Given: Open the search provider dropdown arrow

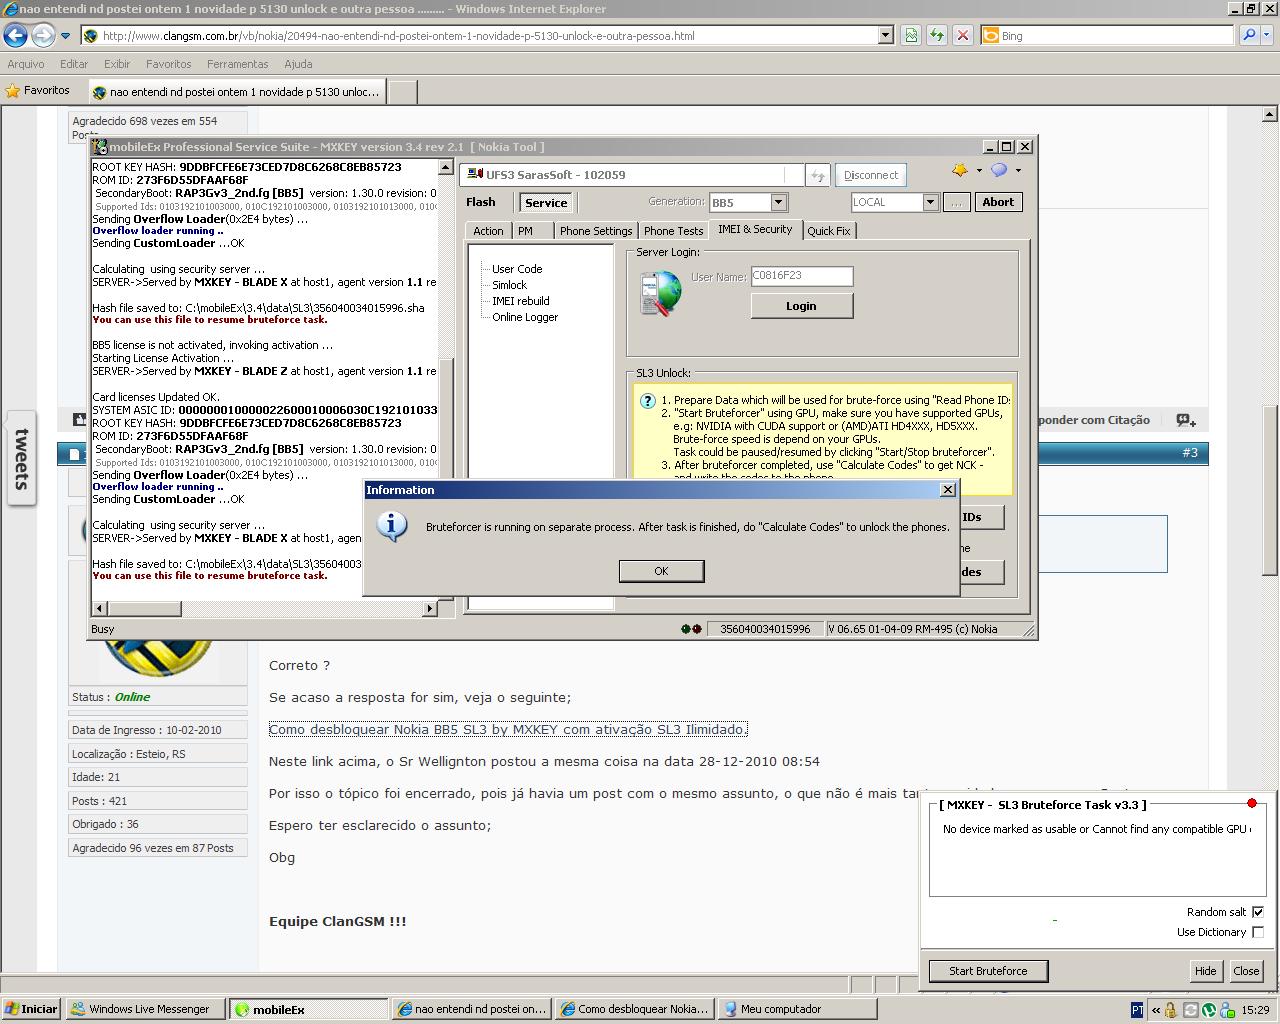Looking at the screenshot, I should coord(1267,35).
